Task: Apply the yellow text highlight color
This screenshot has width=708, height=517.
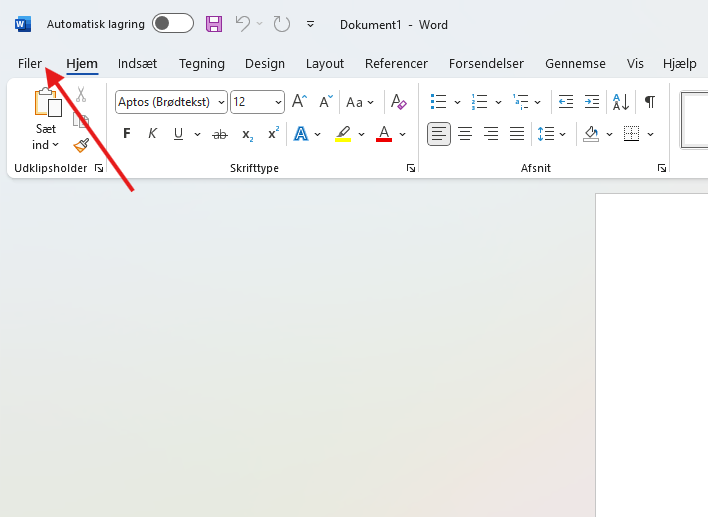Action: pos(343,134)
